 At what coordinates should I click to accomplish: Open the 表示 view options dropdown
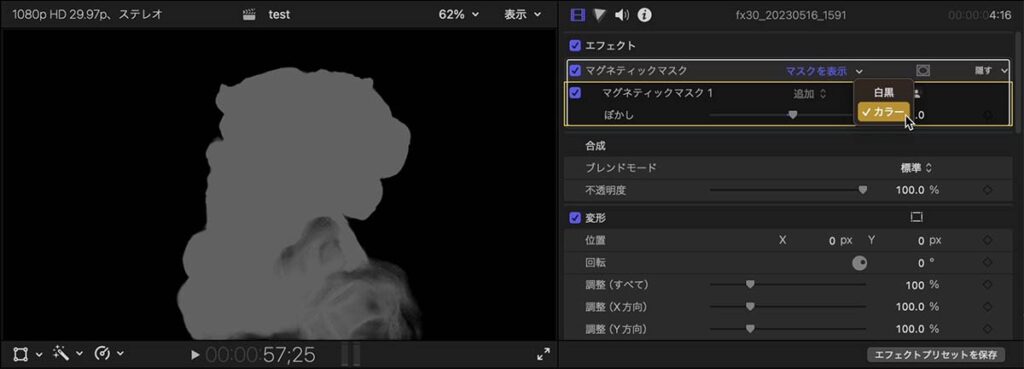point(522,14)
